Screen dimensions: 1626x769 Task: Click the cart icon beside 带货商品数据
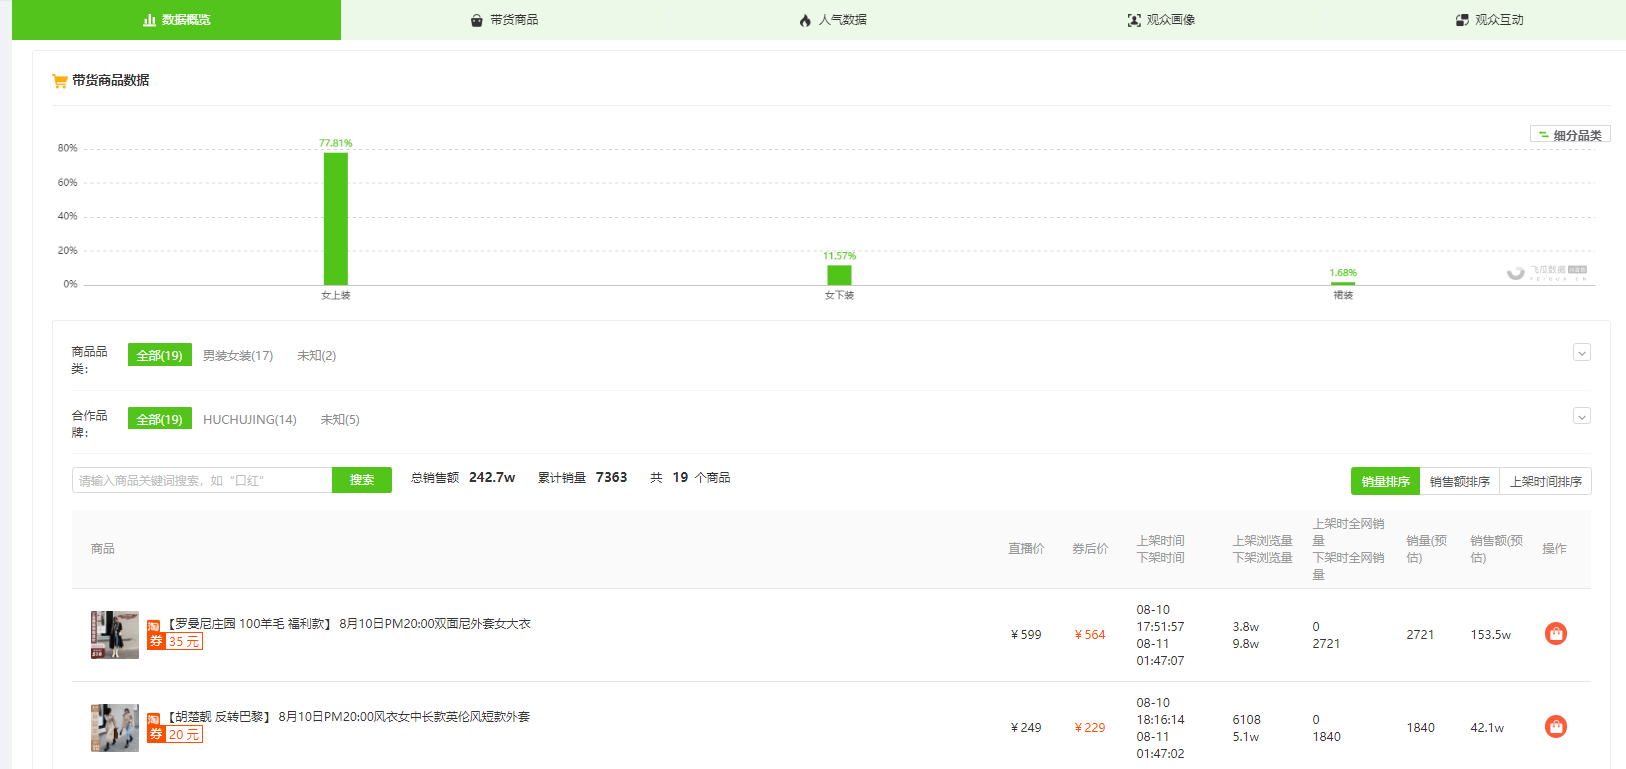(x=60, y=81)
